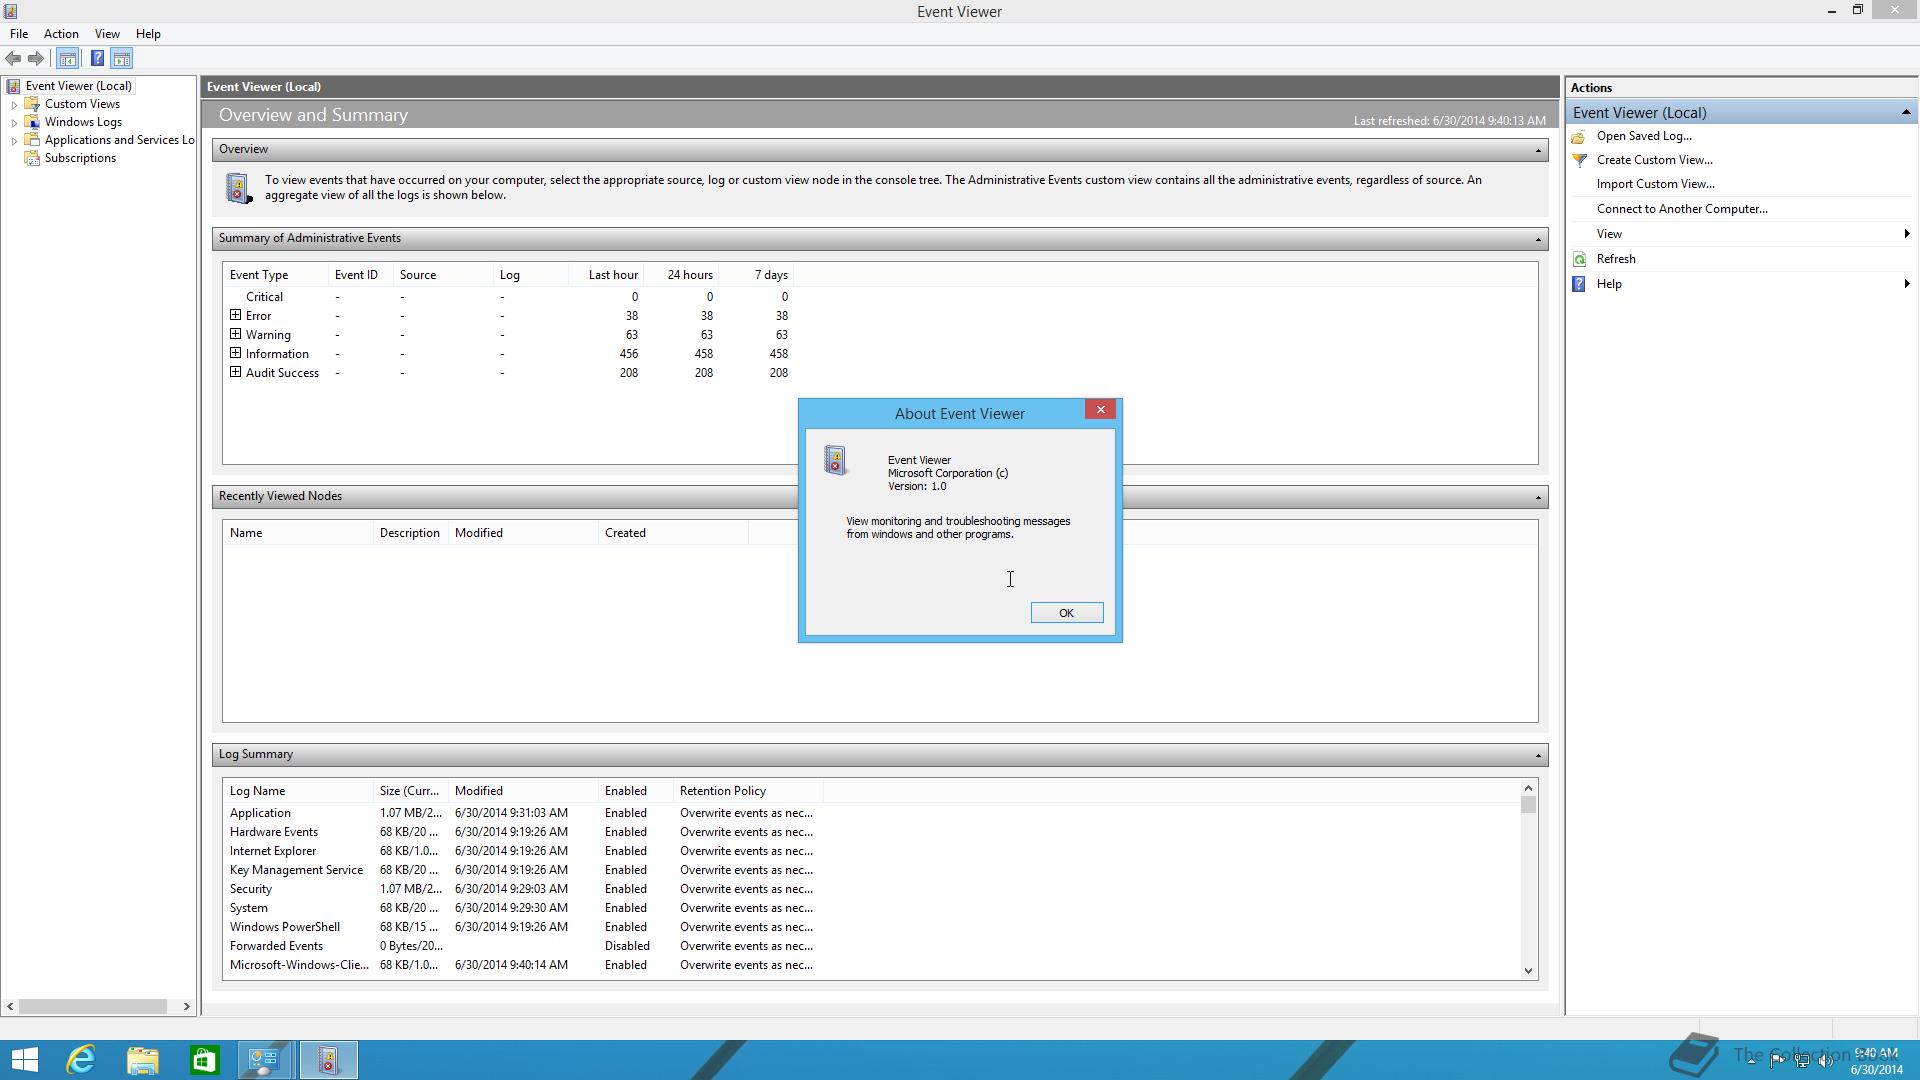Expand the Warning event type row

tap(235, 334)
